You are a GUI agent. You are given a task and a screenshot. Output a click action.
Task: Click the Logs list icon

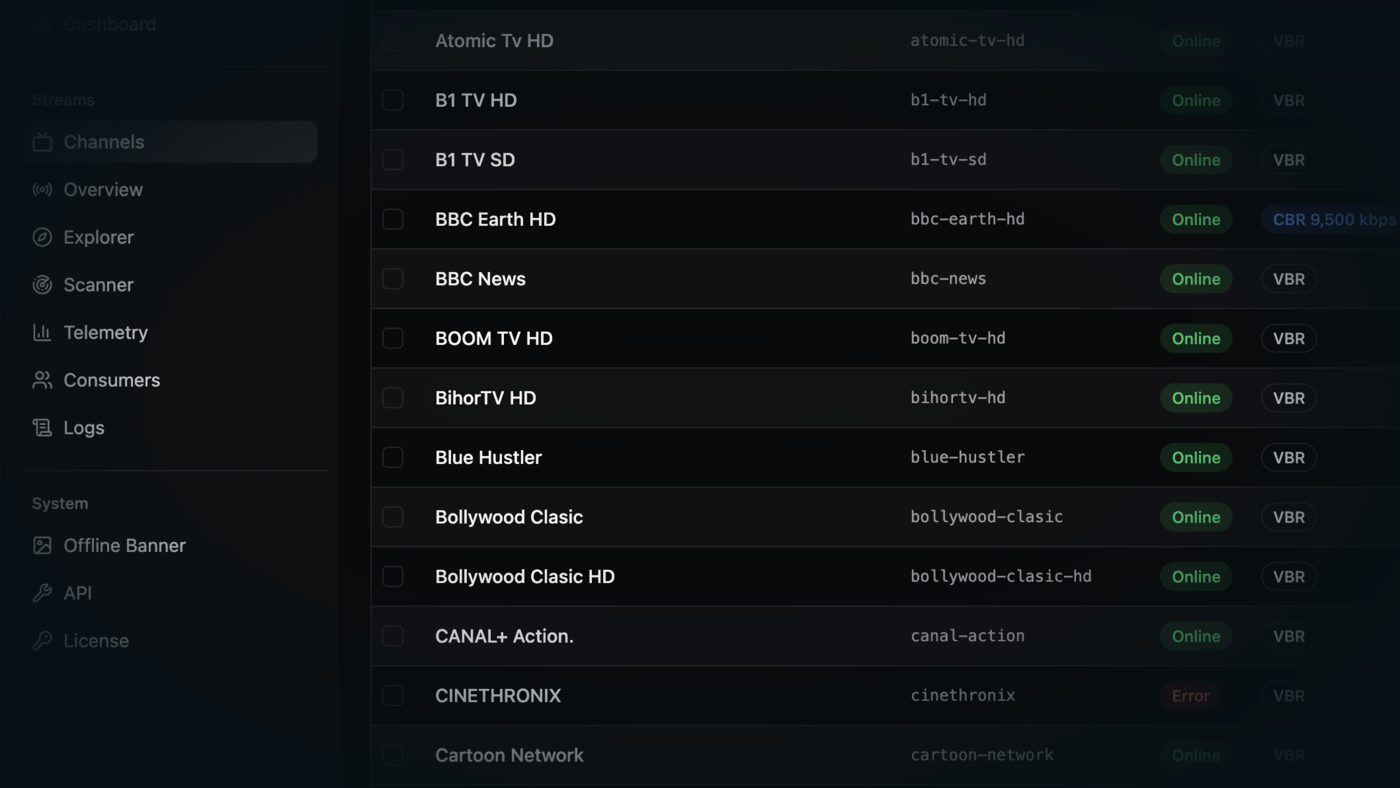click(x=42, y=427)
